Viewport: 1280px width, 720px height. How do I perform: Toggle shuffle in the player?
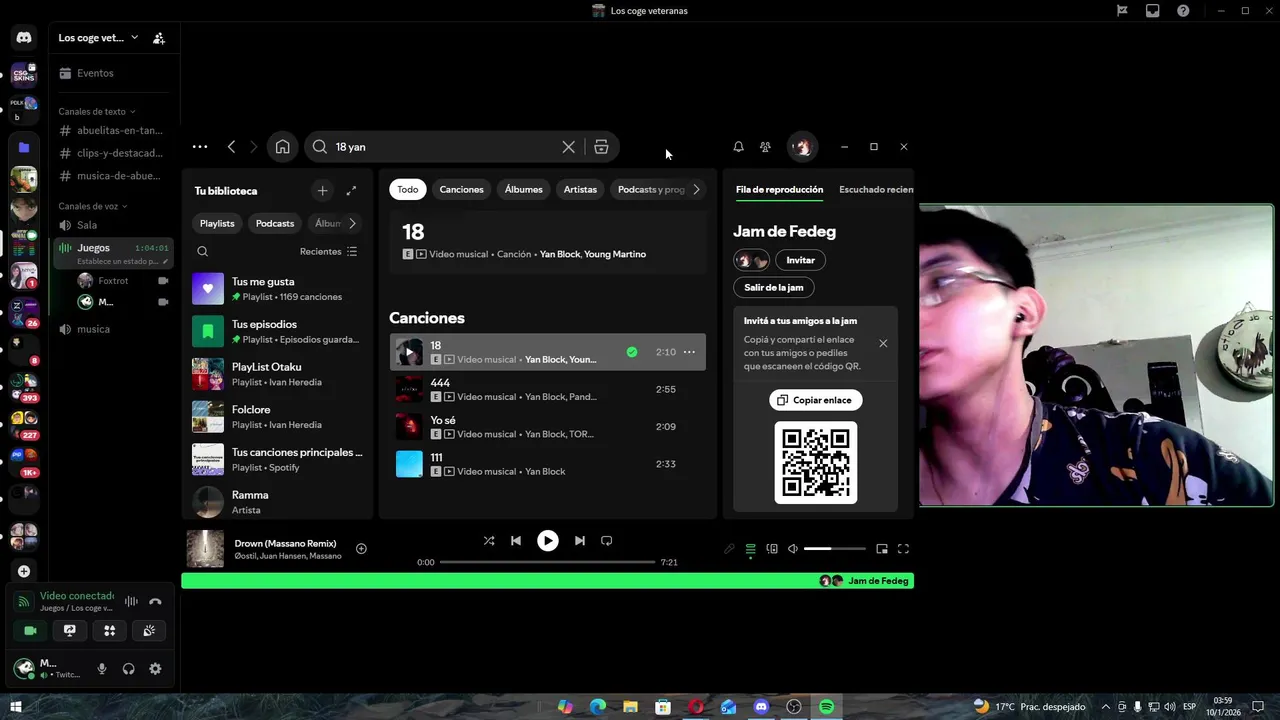(489, 540)
